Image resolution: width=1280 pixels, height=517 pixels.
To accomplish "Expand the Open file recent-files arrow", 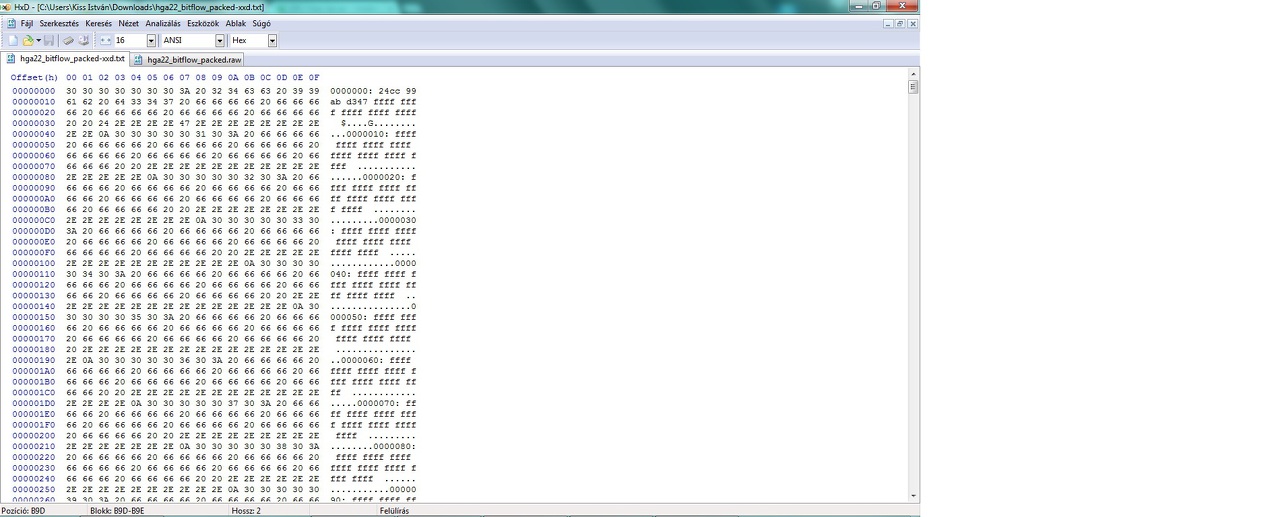I will click(38, 41).
